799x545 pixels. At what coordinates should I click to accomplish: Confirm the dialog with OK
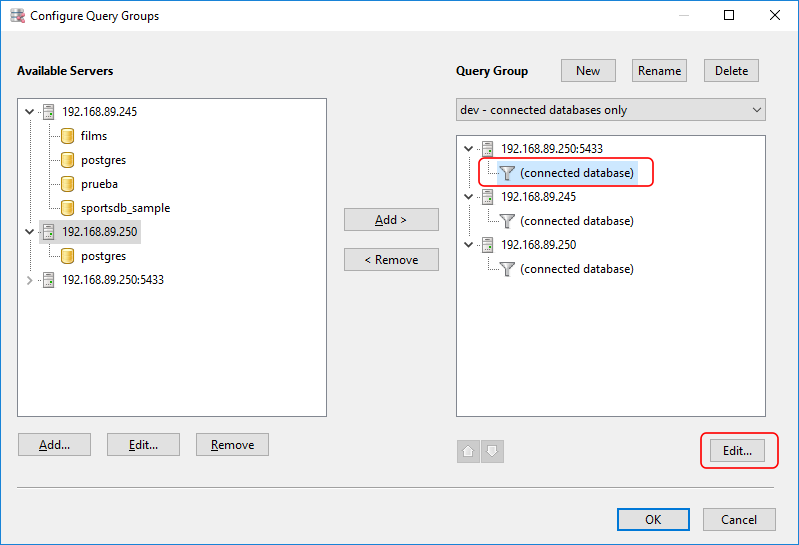coord(653,519)
